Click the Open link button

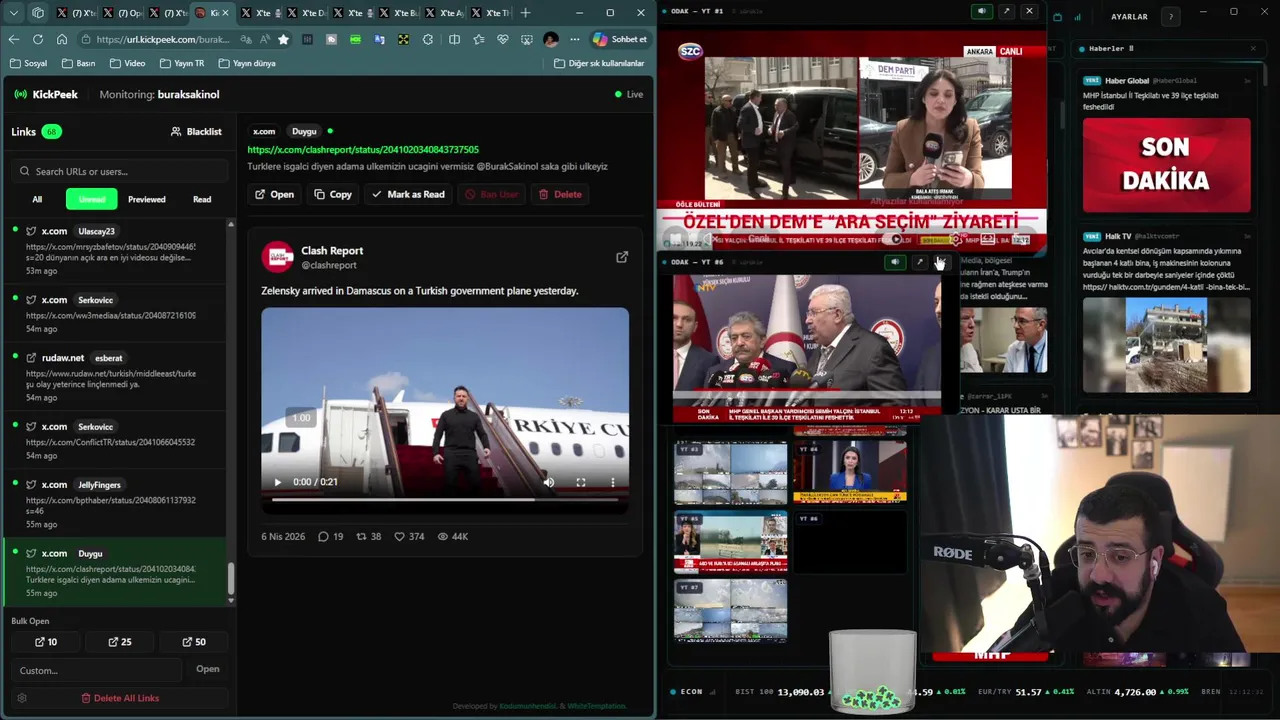tap(274, 194)
